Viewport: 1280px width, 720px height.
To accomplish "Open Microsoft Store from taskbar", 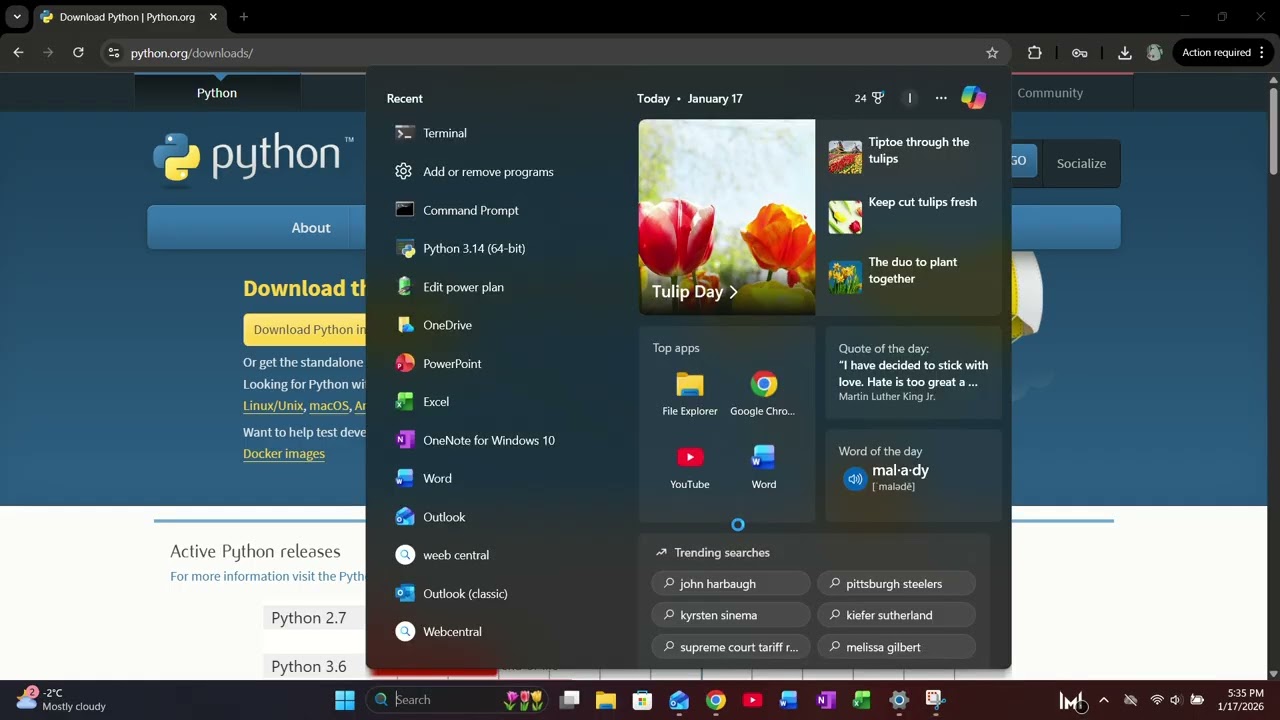I will click(x=642, y=700).
